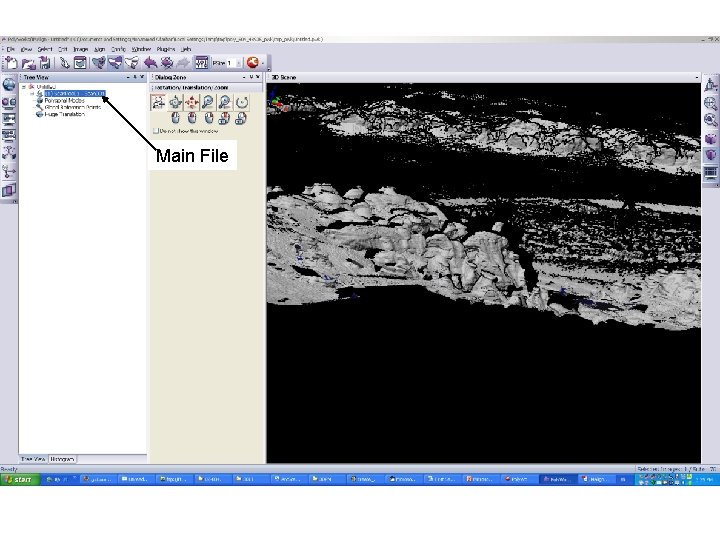The height and width of the screenshot is (540, 720).
Task: Click the upper purple cube in right toolbar
Action: [710, 138]
